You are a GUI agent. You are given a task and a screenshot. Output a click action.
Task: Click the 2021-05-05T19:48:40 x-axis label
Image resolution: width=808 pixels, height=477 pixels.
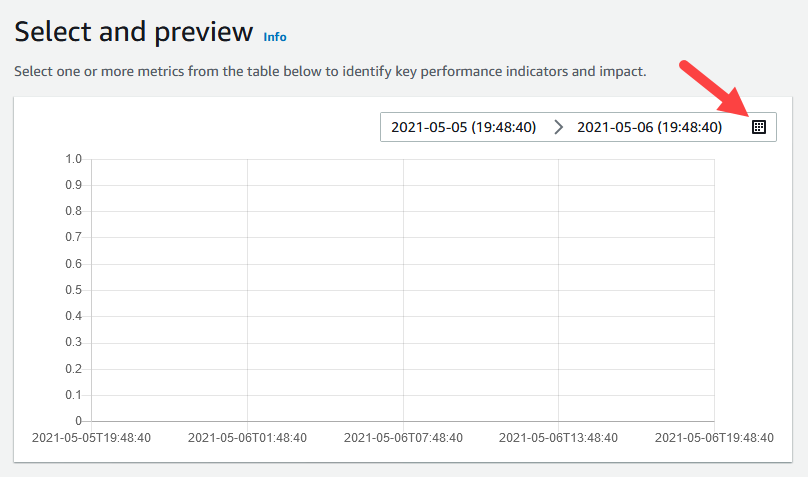pos(91,438)
